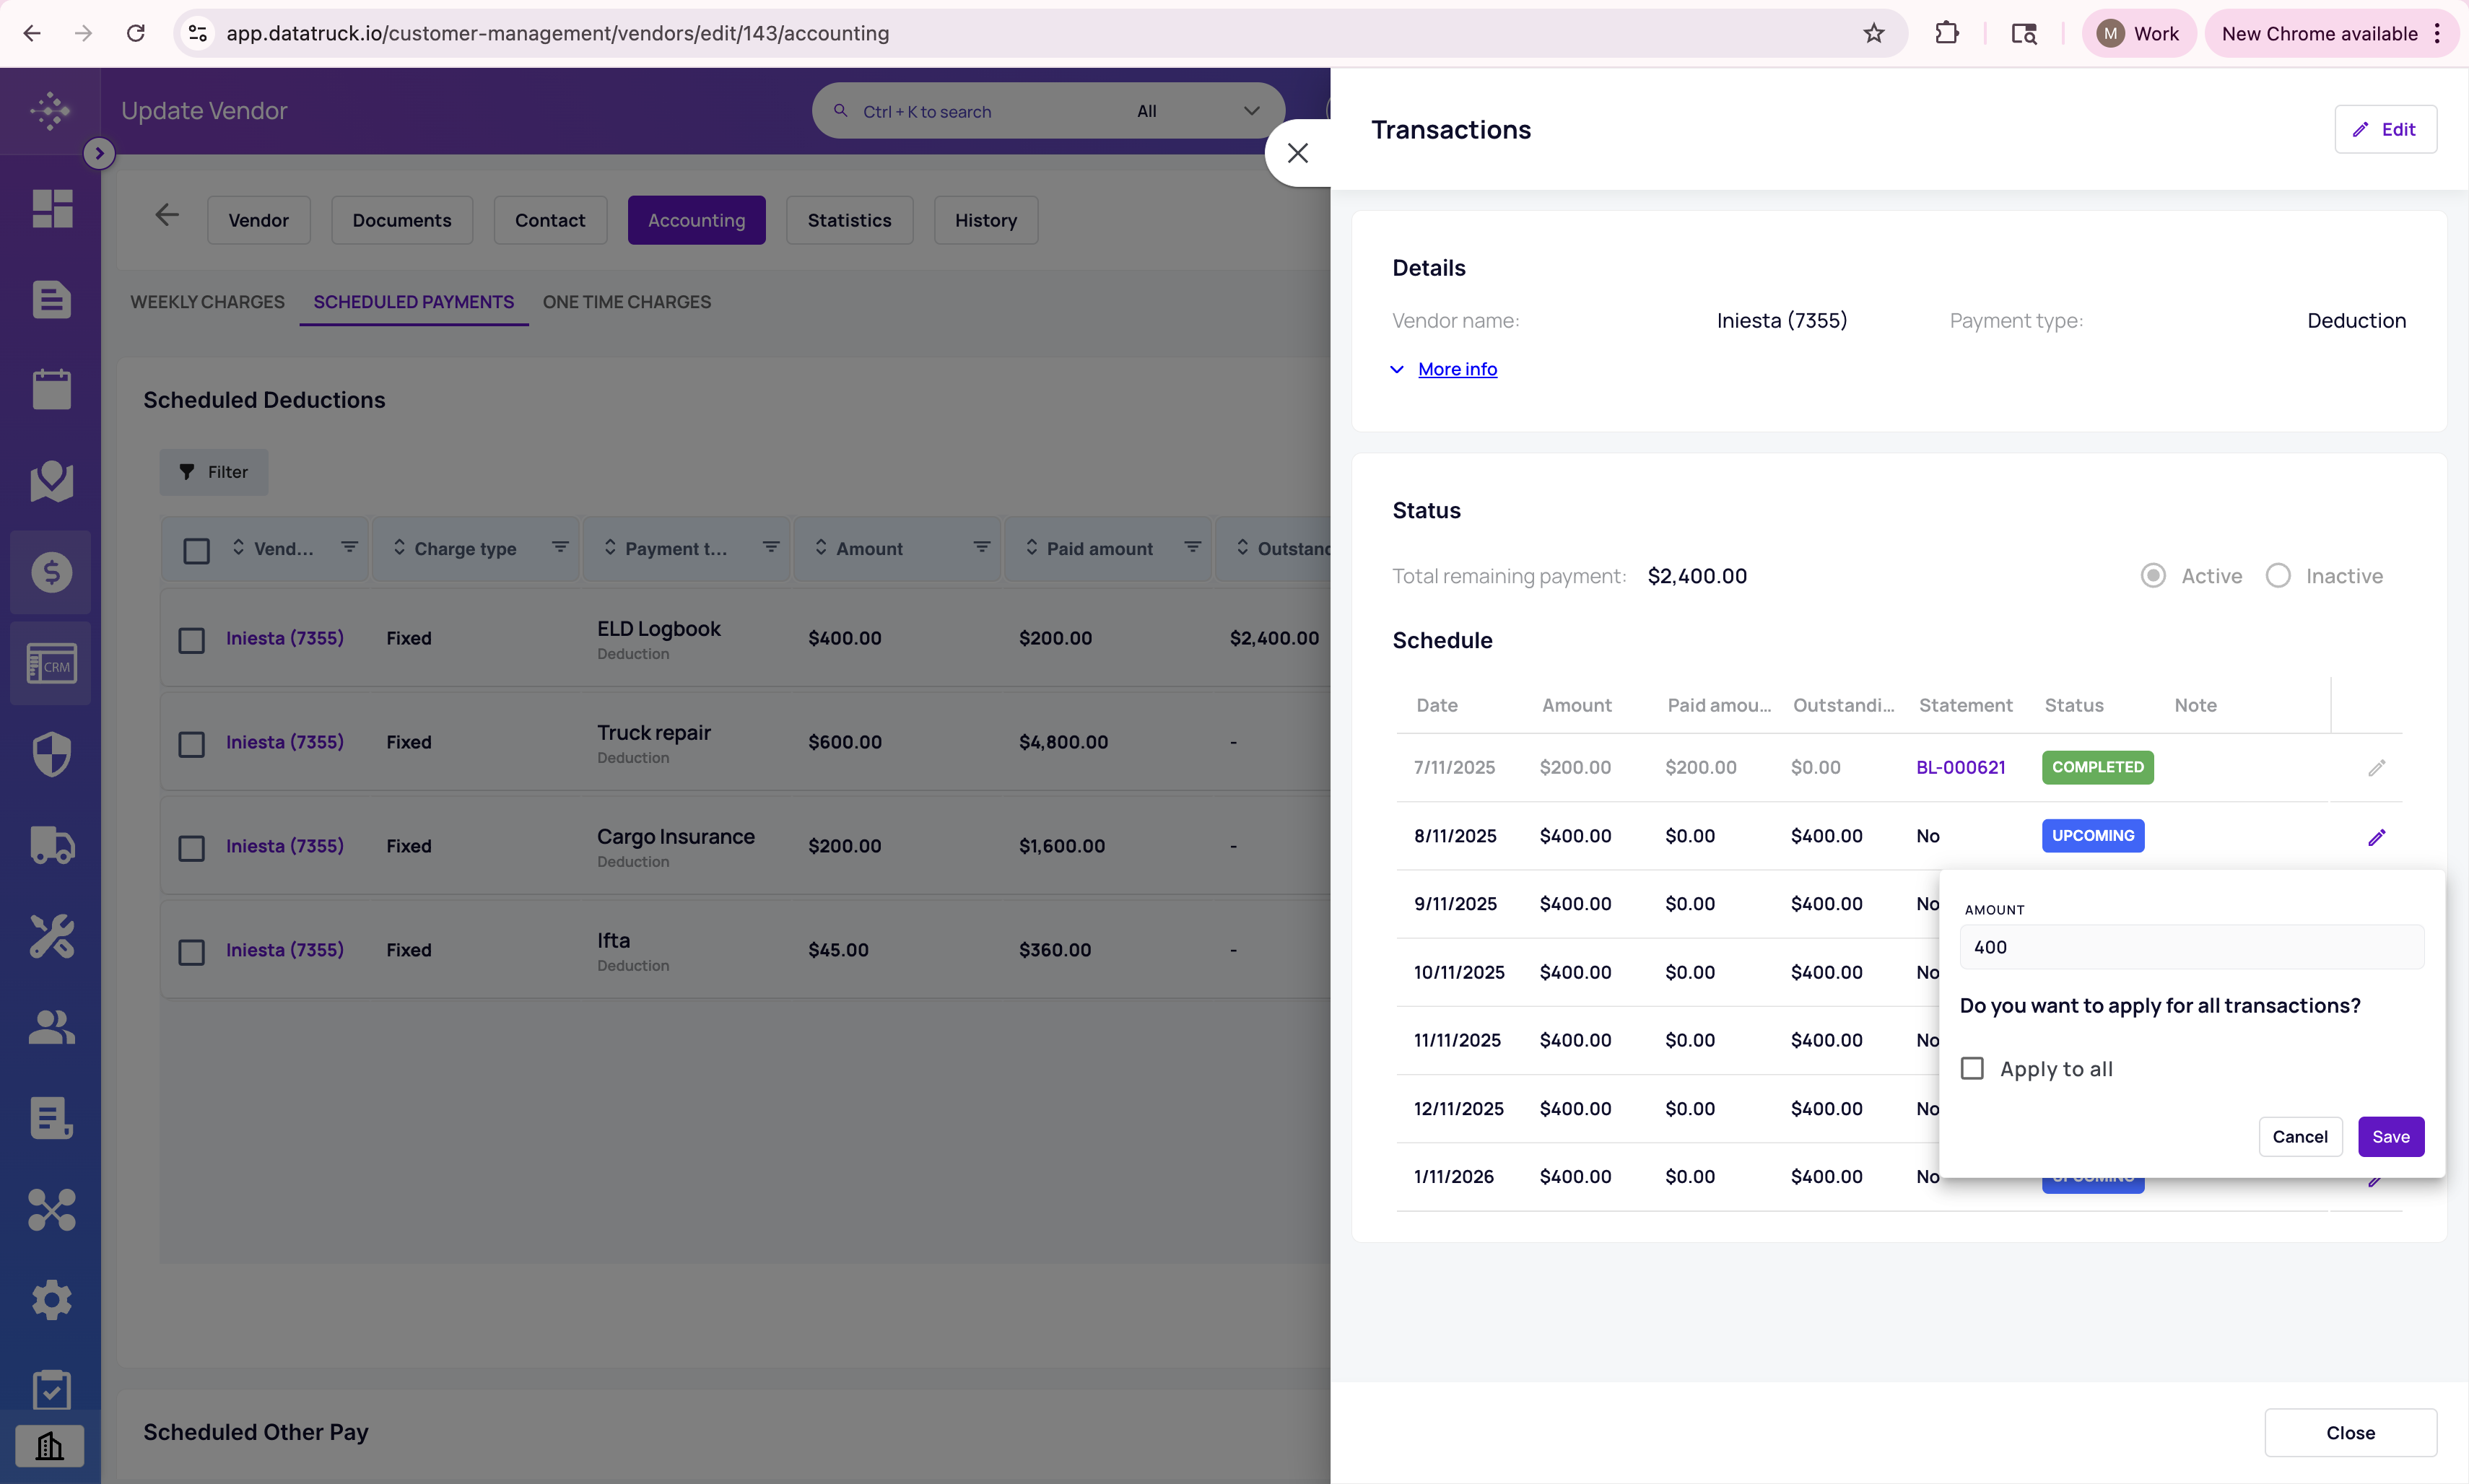Open the Charge type column filter
2469x1484 pixels.
(560, 547)
